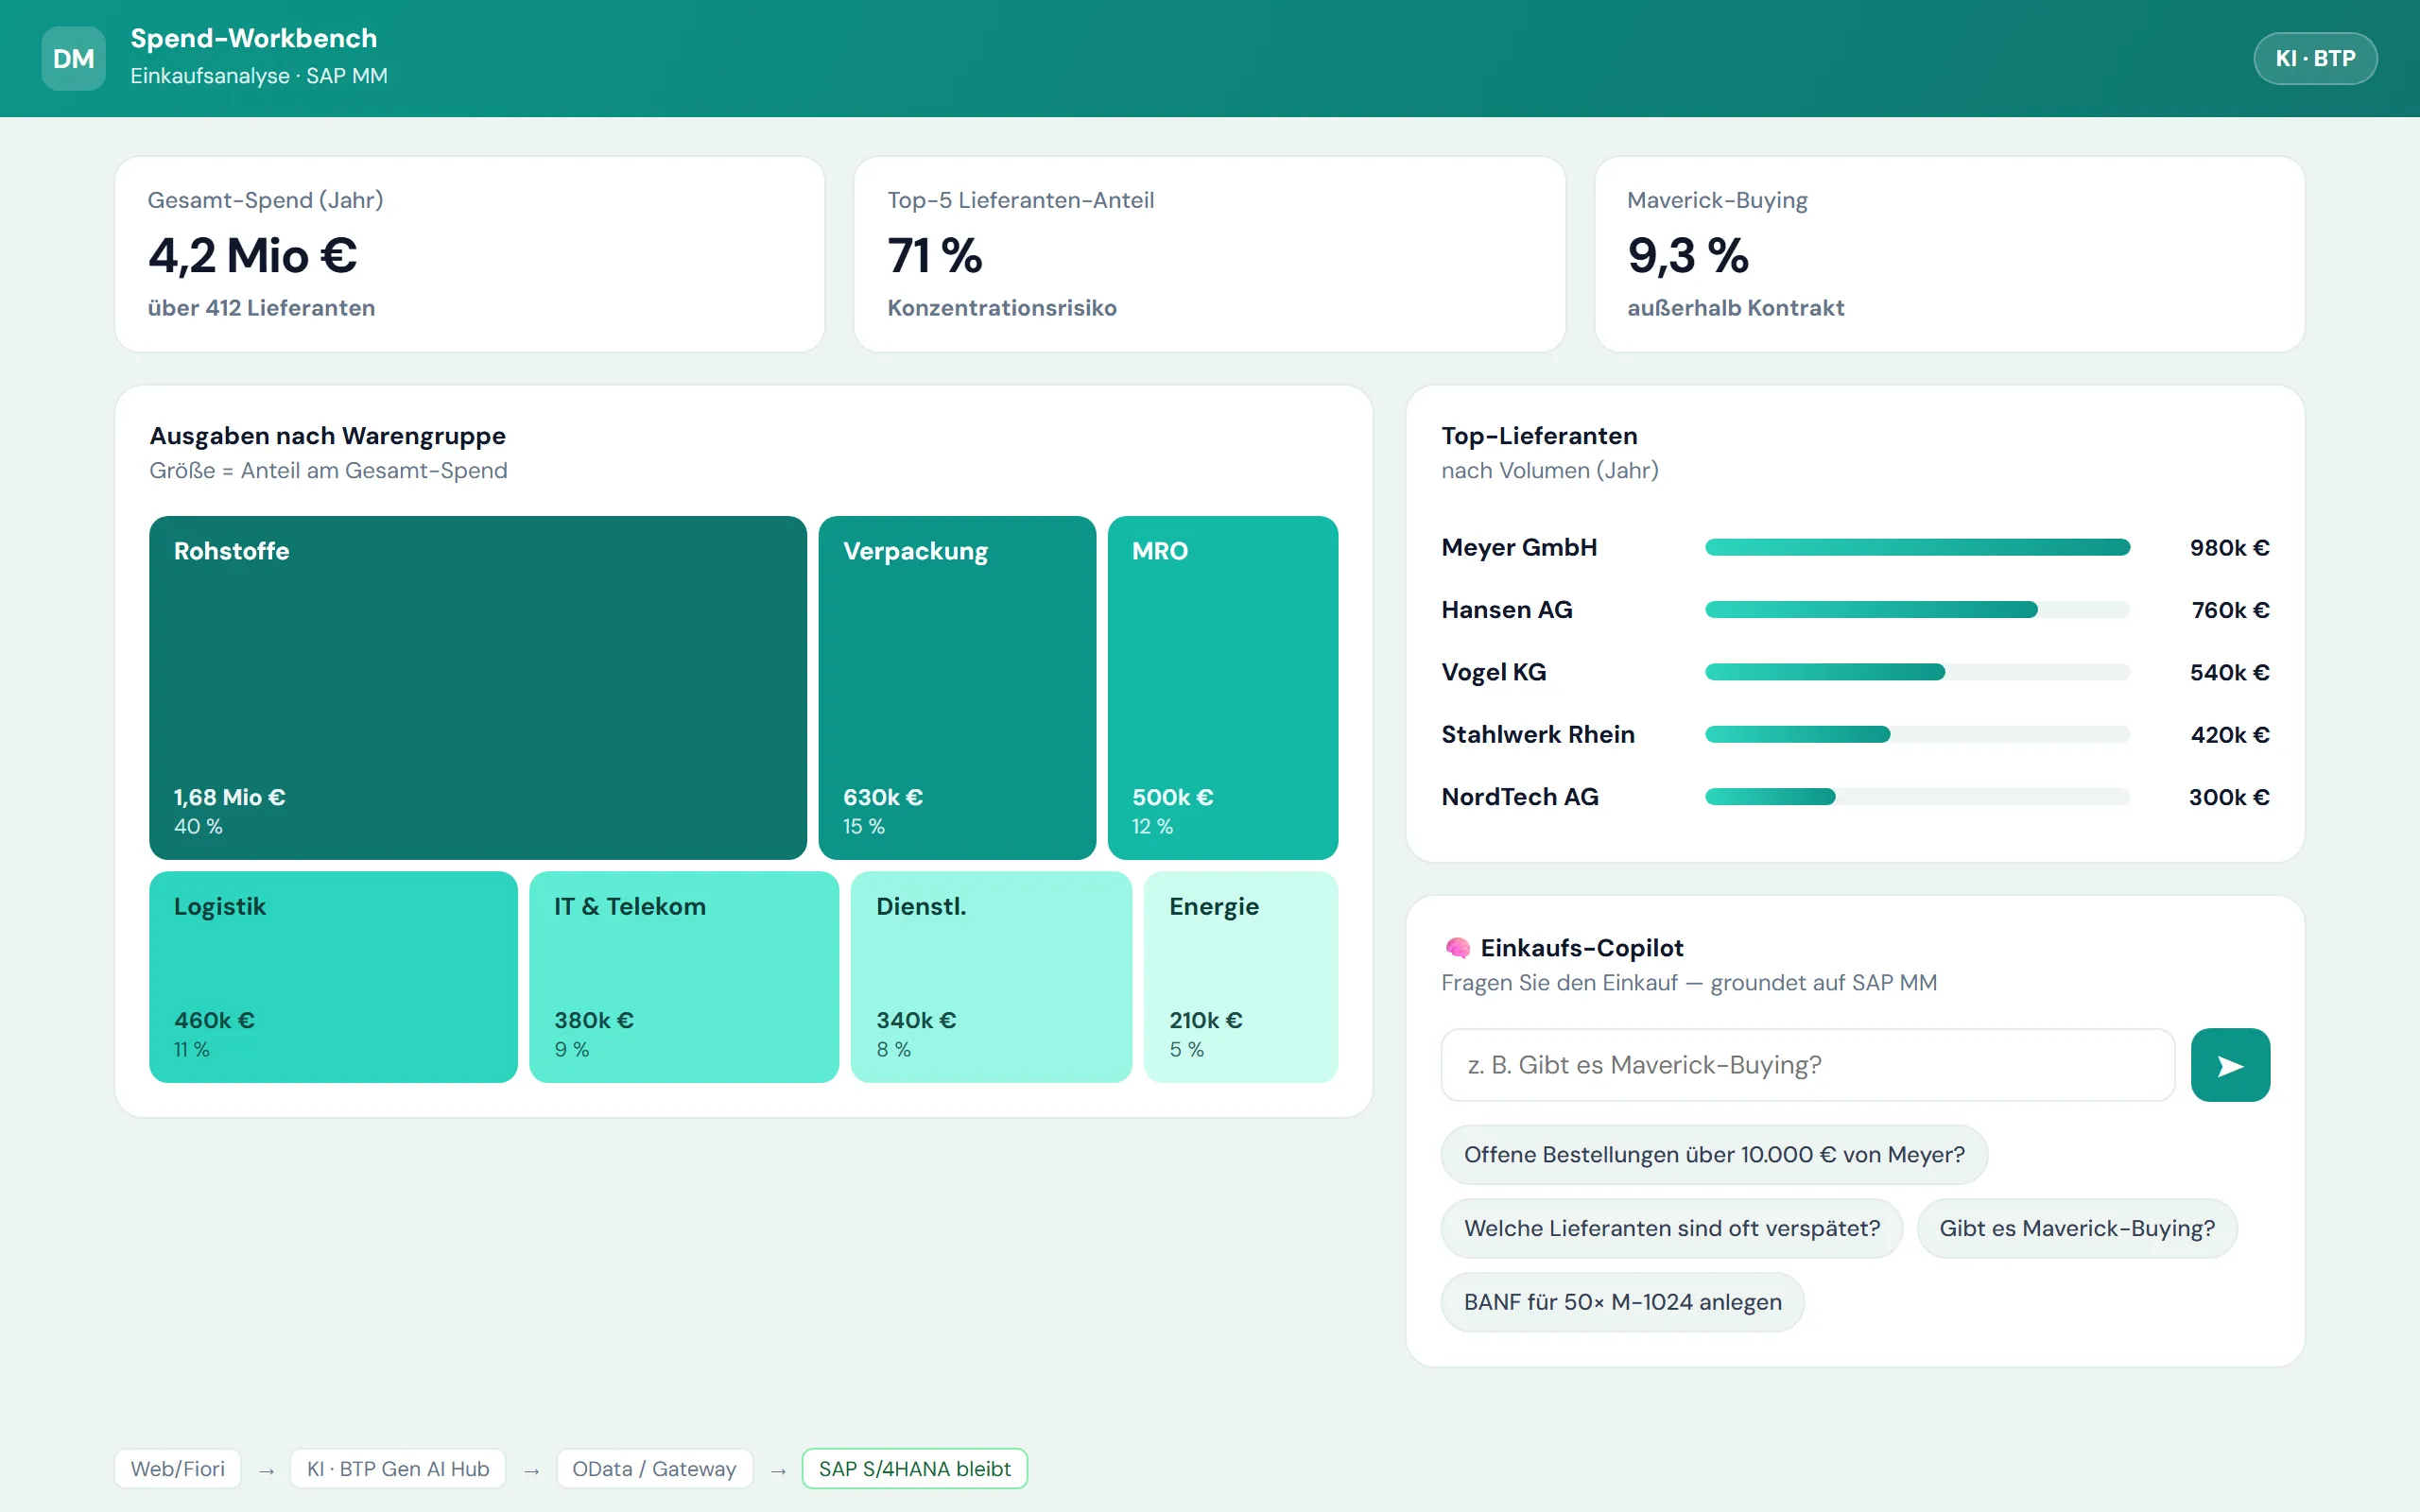Open the IT & Telekom treemap tile

click(684, 977)
